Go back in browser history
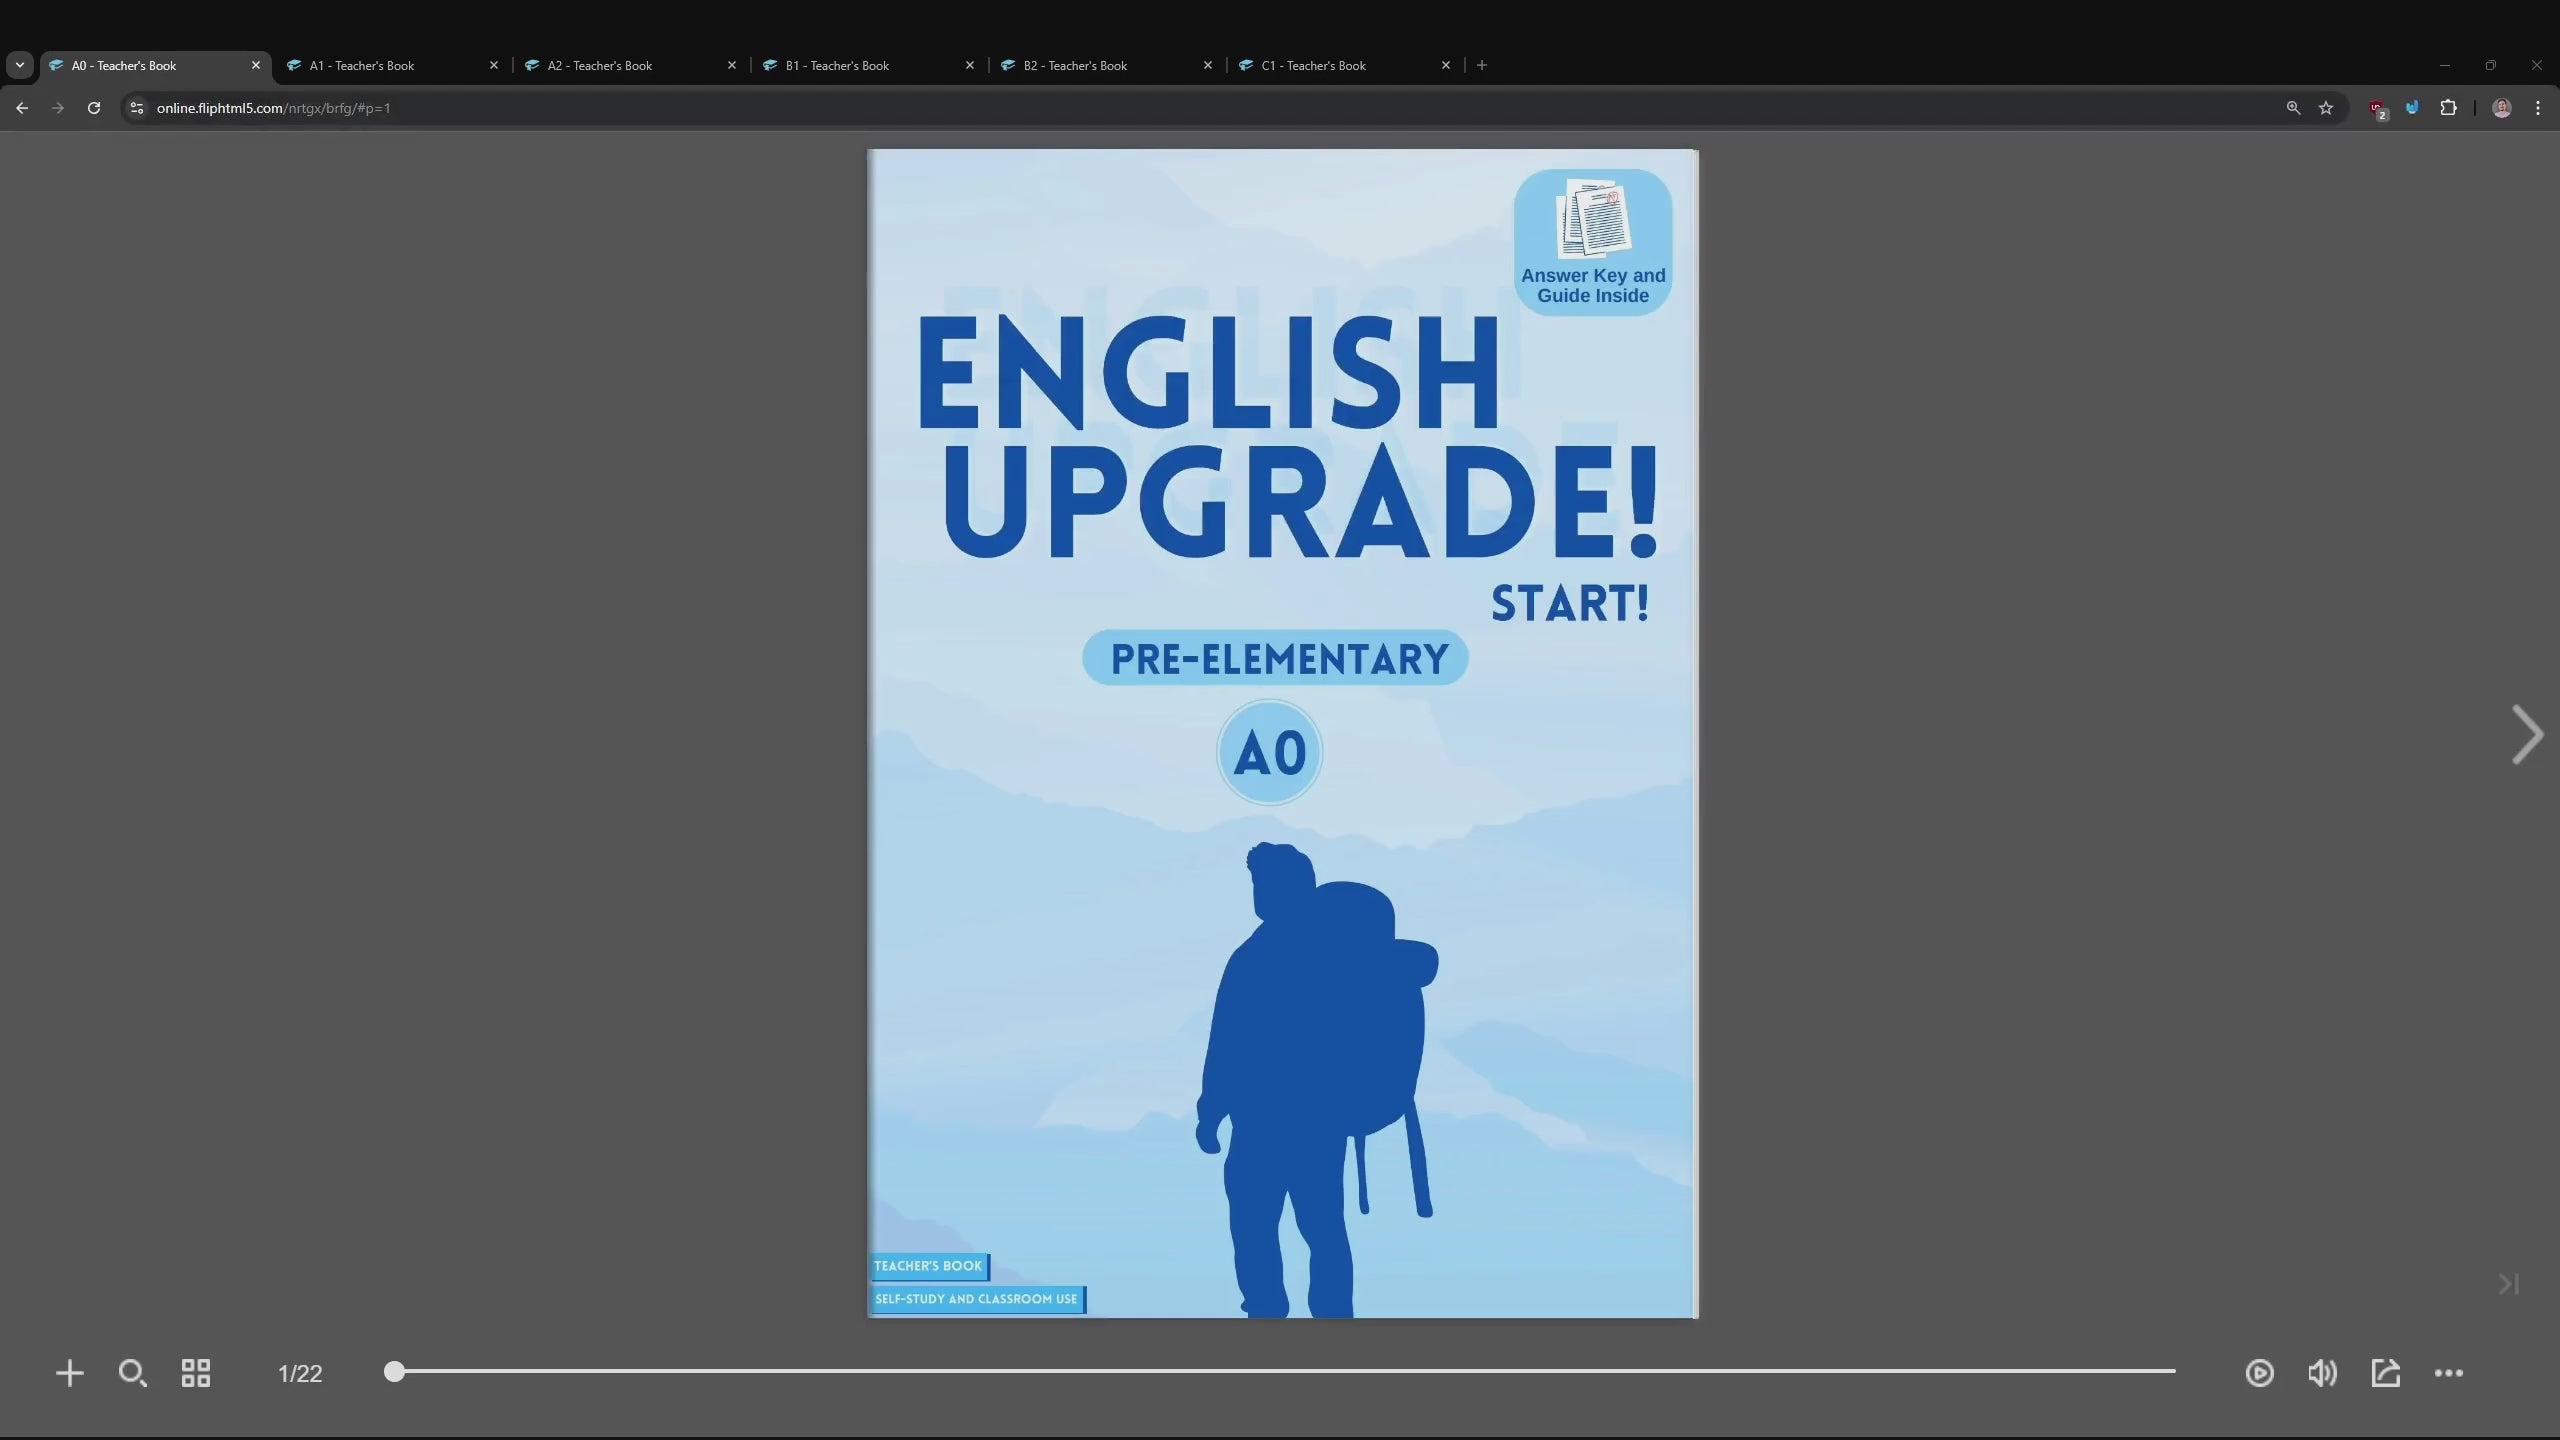Screen dimensions: 2560x1440 22,108
